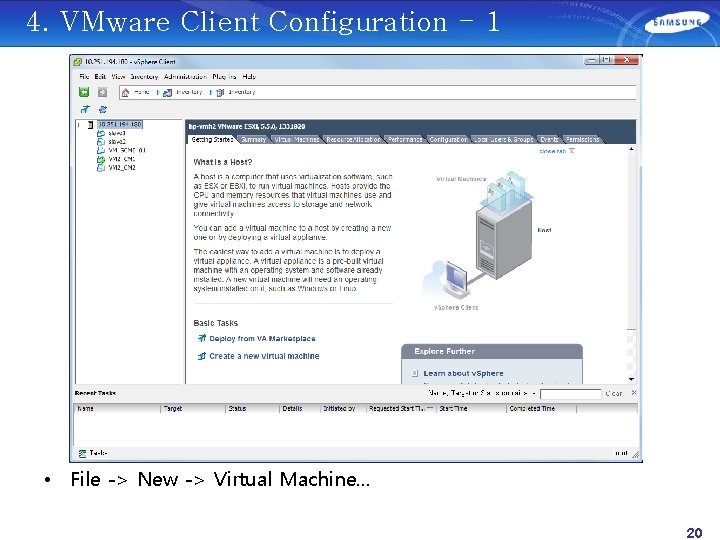Click the vSphere Client title bar icon
This screenshot has height=540, width=720.
coord(78,62)
